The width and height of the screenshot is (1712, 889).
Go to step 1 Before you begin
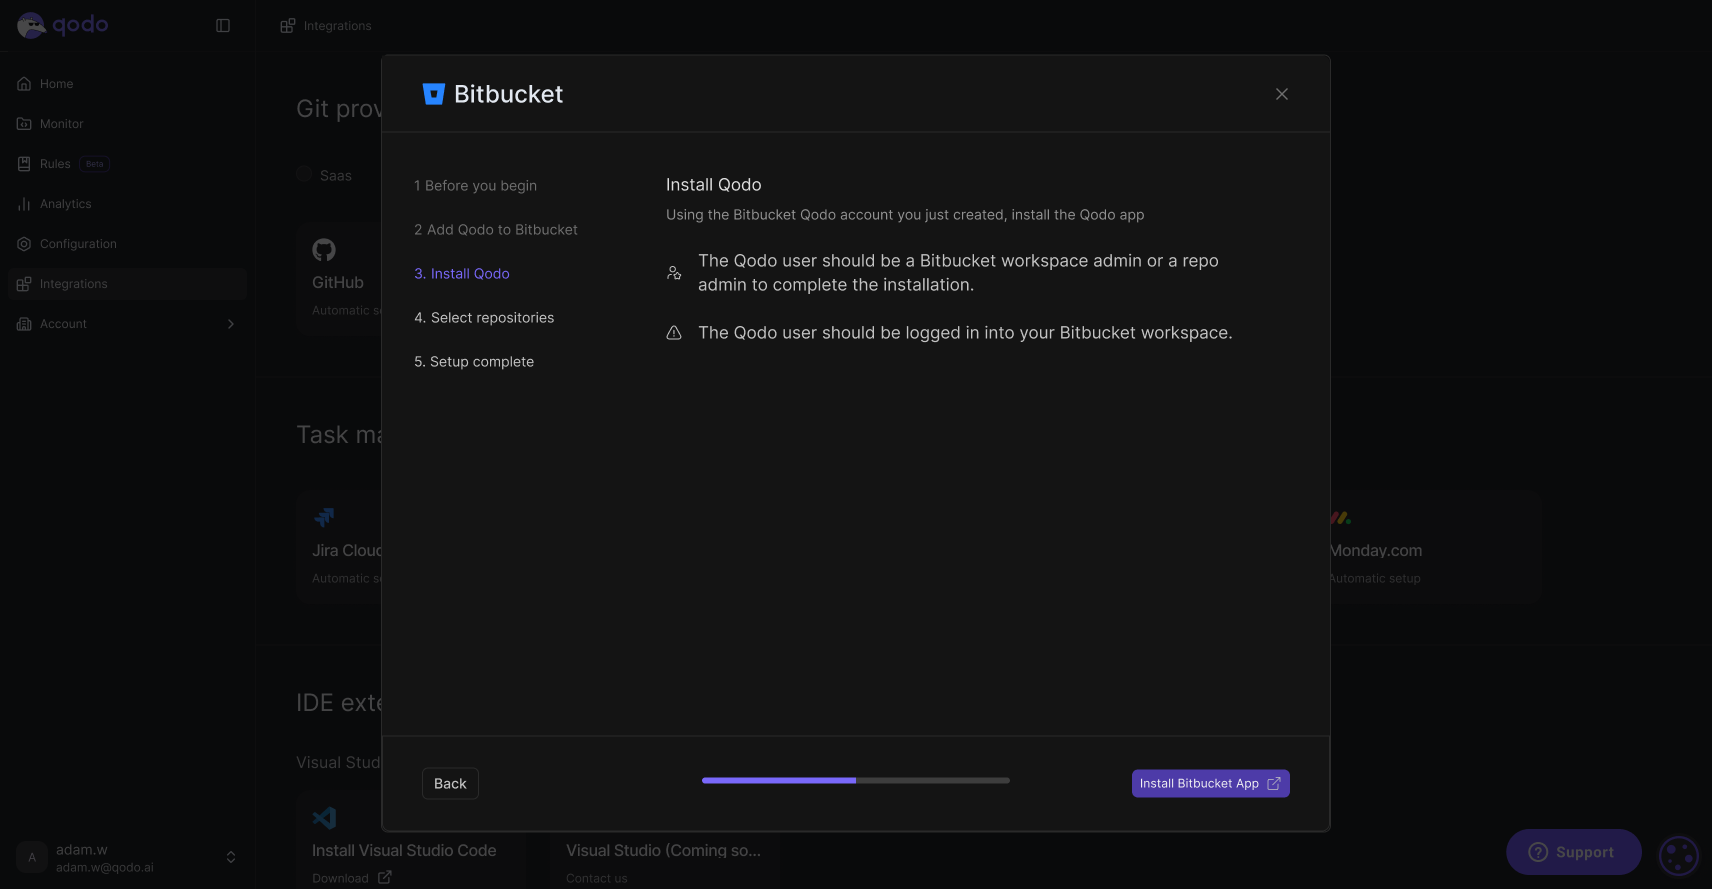[x=476, y=186]
